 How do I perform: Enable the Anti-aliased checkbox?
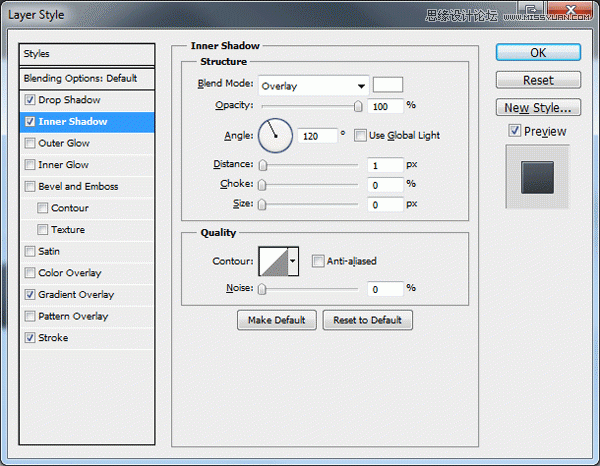click(x=318, y=261)
